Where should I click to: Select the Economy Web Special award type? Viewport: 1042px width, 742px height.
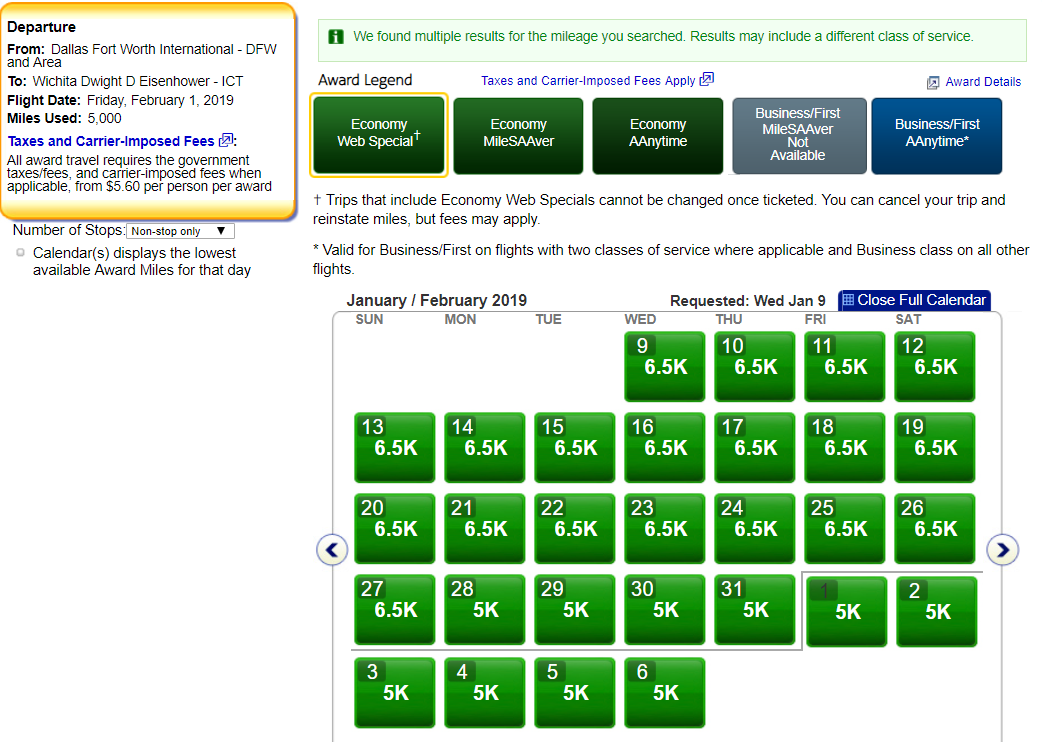[378, 133]
